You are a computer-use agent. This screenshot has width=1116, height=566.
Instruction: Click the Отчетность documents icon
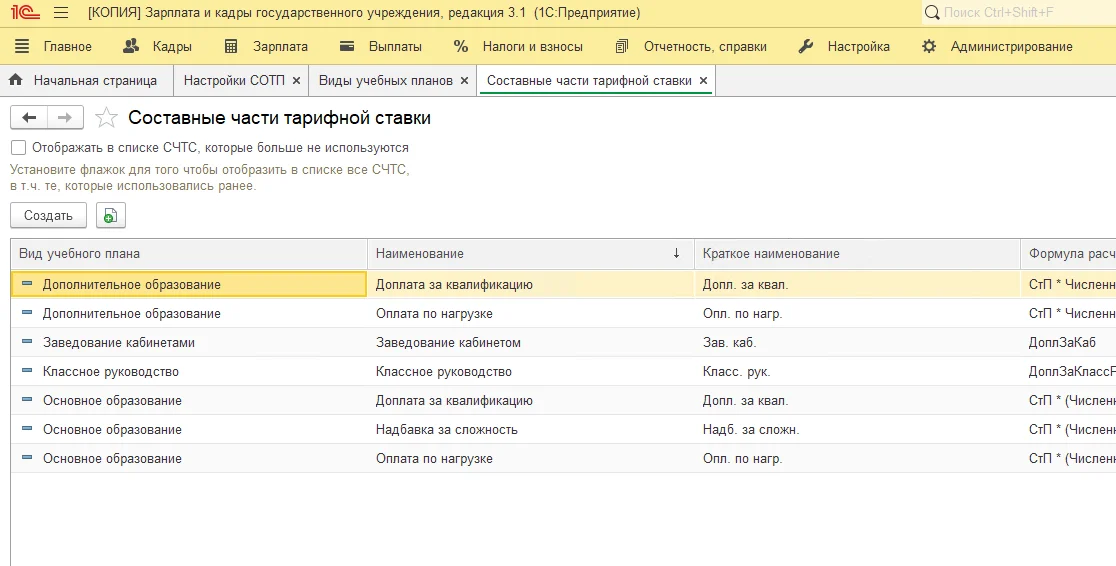(621, 46)
